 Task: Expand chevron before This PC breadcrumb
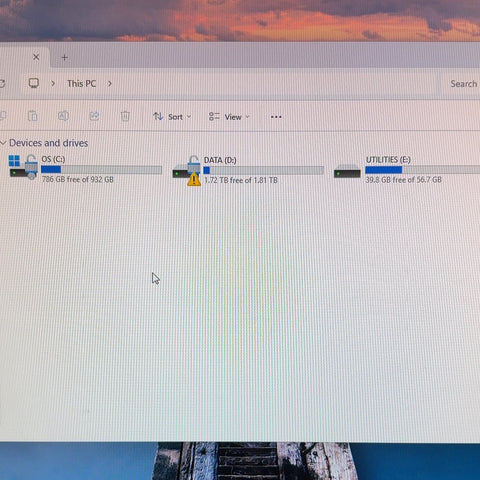[53, 83]
